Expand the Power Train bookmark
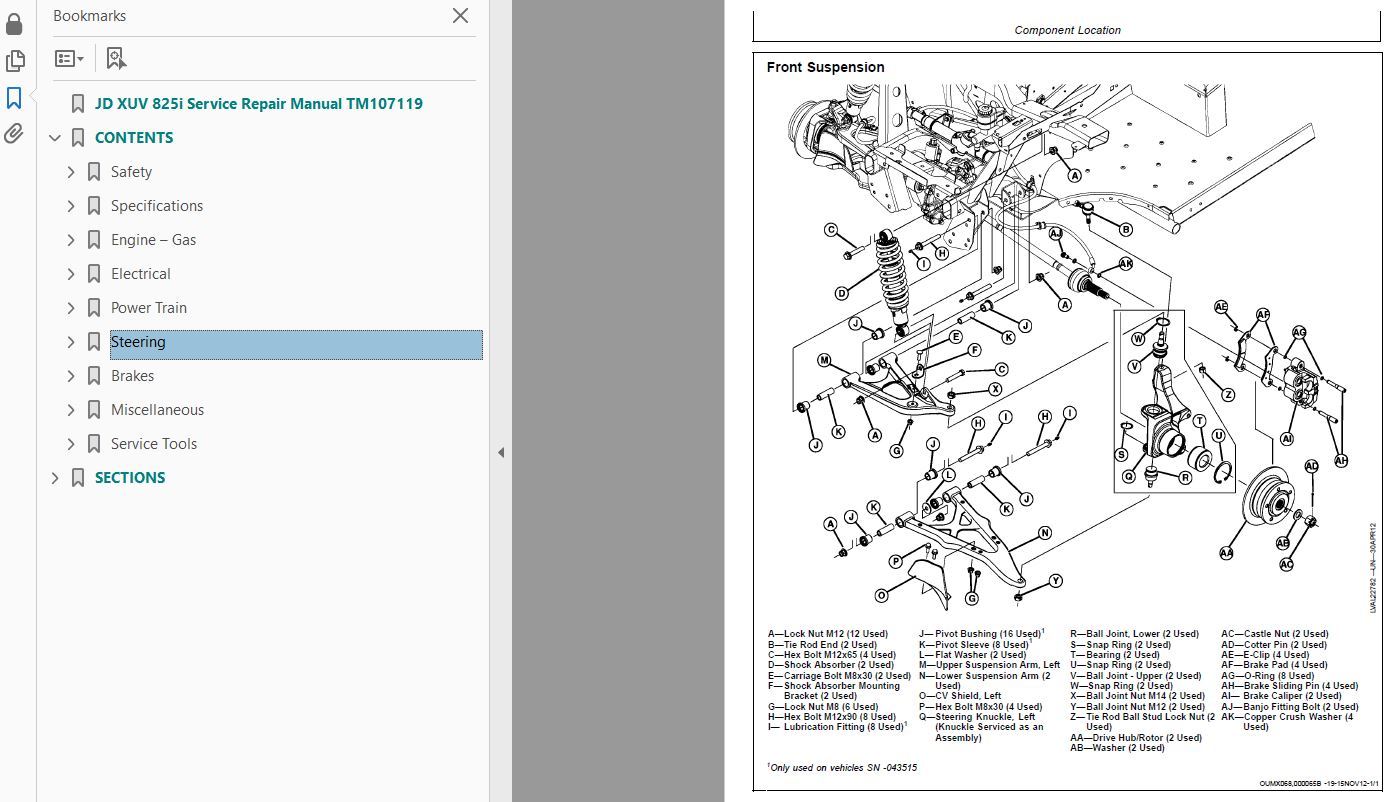The width and height of the screenshot is (1399, 802). pyautogui.click(x=71, y=308)
